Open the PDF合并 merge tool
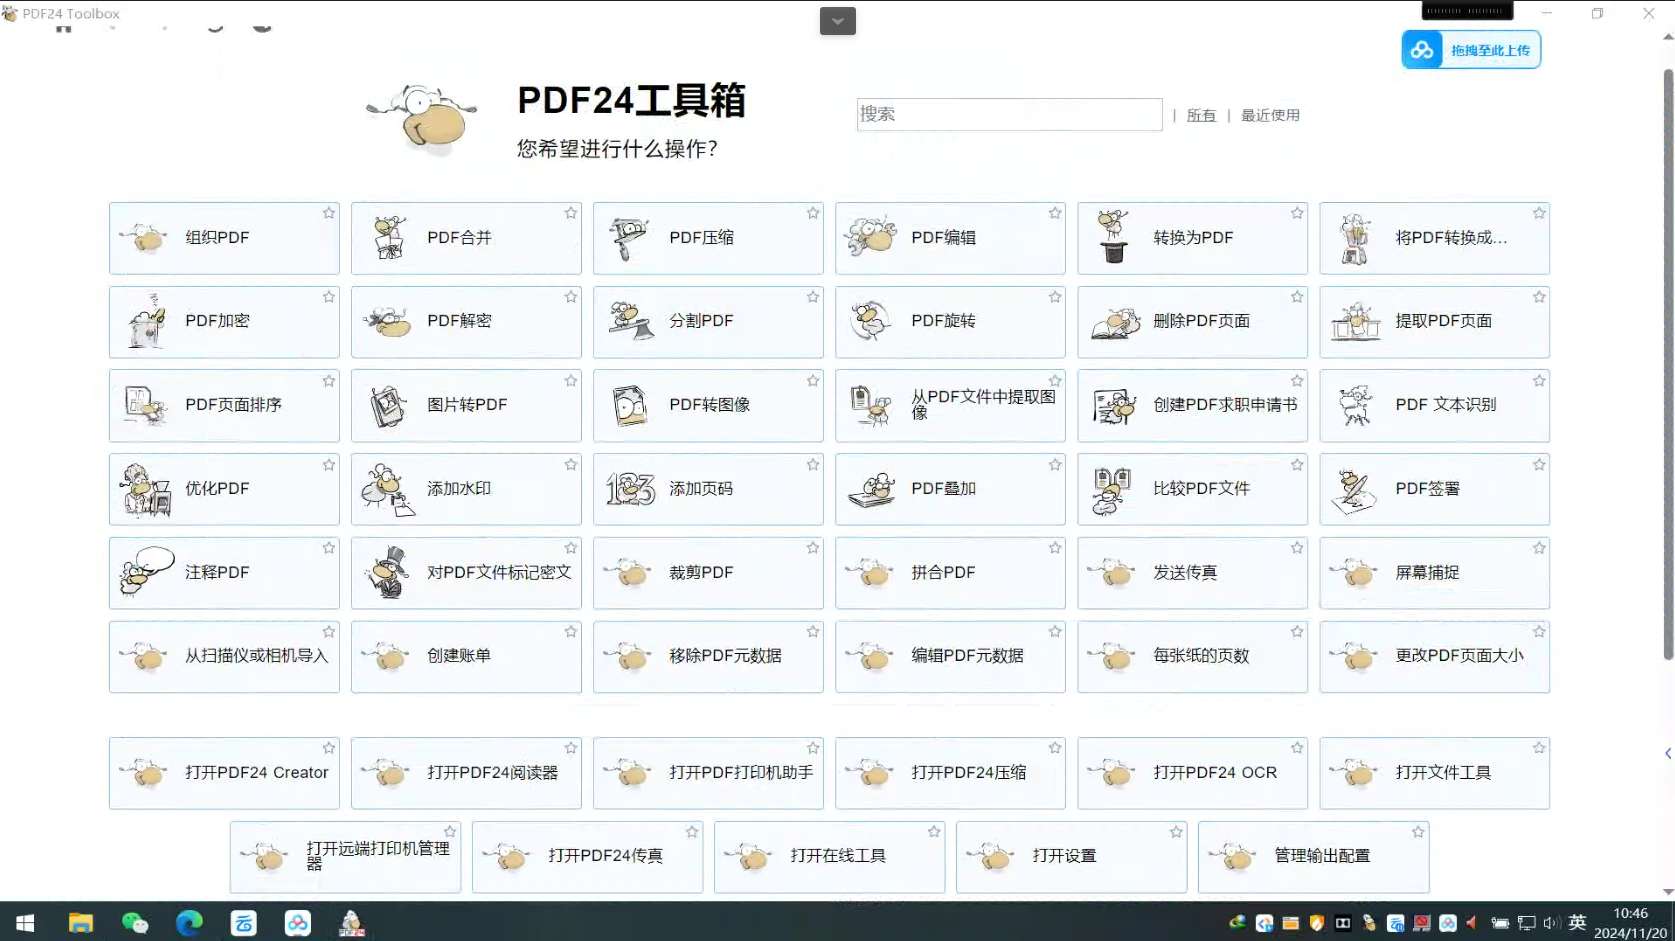The image size is (1675, 941). (x=466, y=238)
